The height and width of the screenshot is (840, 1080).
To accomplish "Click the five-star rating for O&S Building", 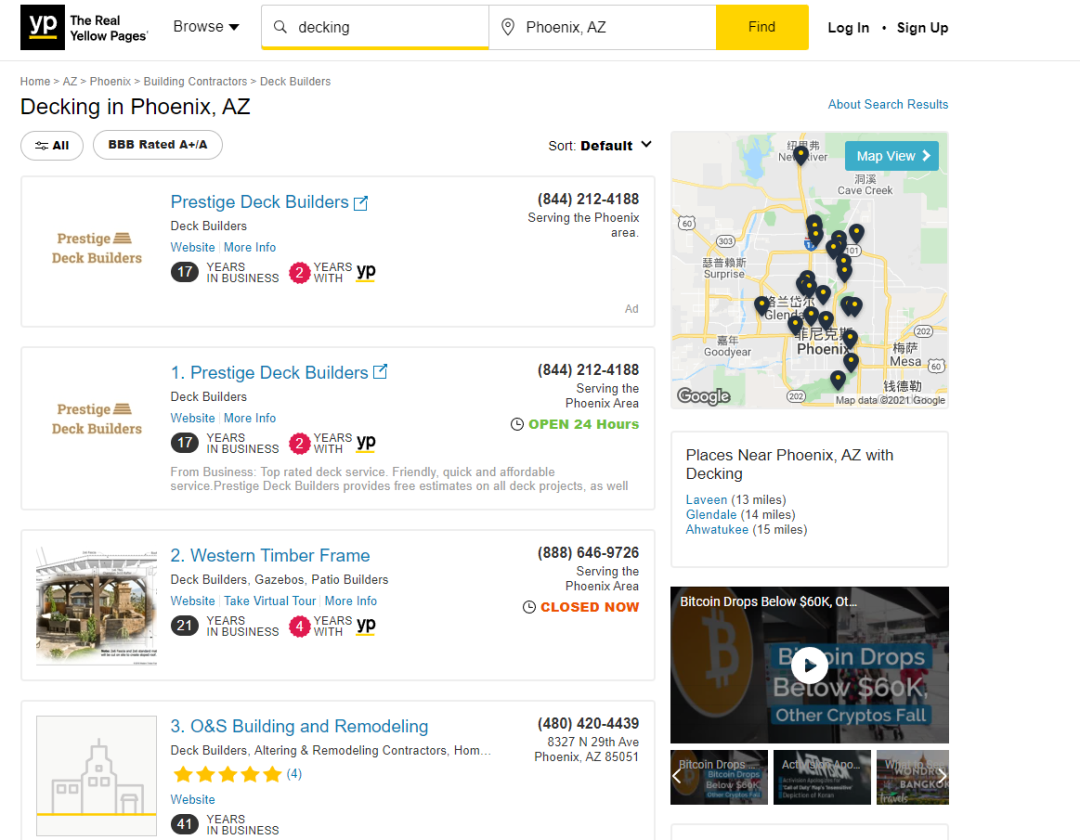I will click(x=227, y=774).
